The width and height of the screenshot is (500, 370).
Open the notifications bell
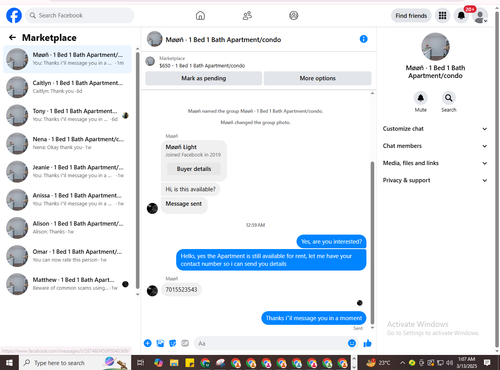(461, 16)
